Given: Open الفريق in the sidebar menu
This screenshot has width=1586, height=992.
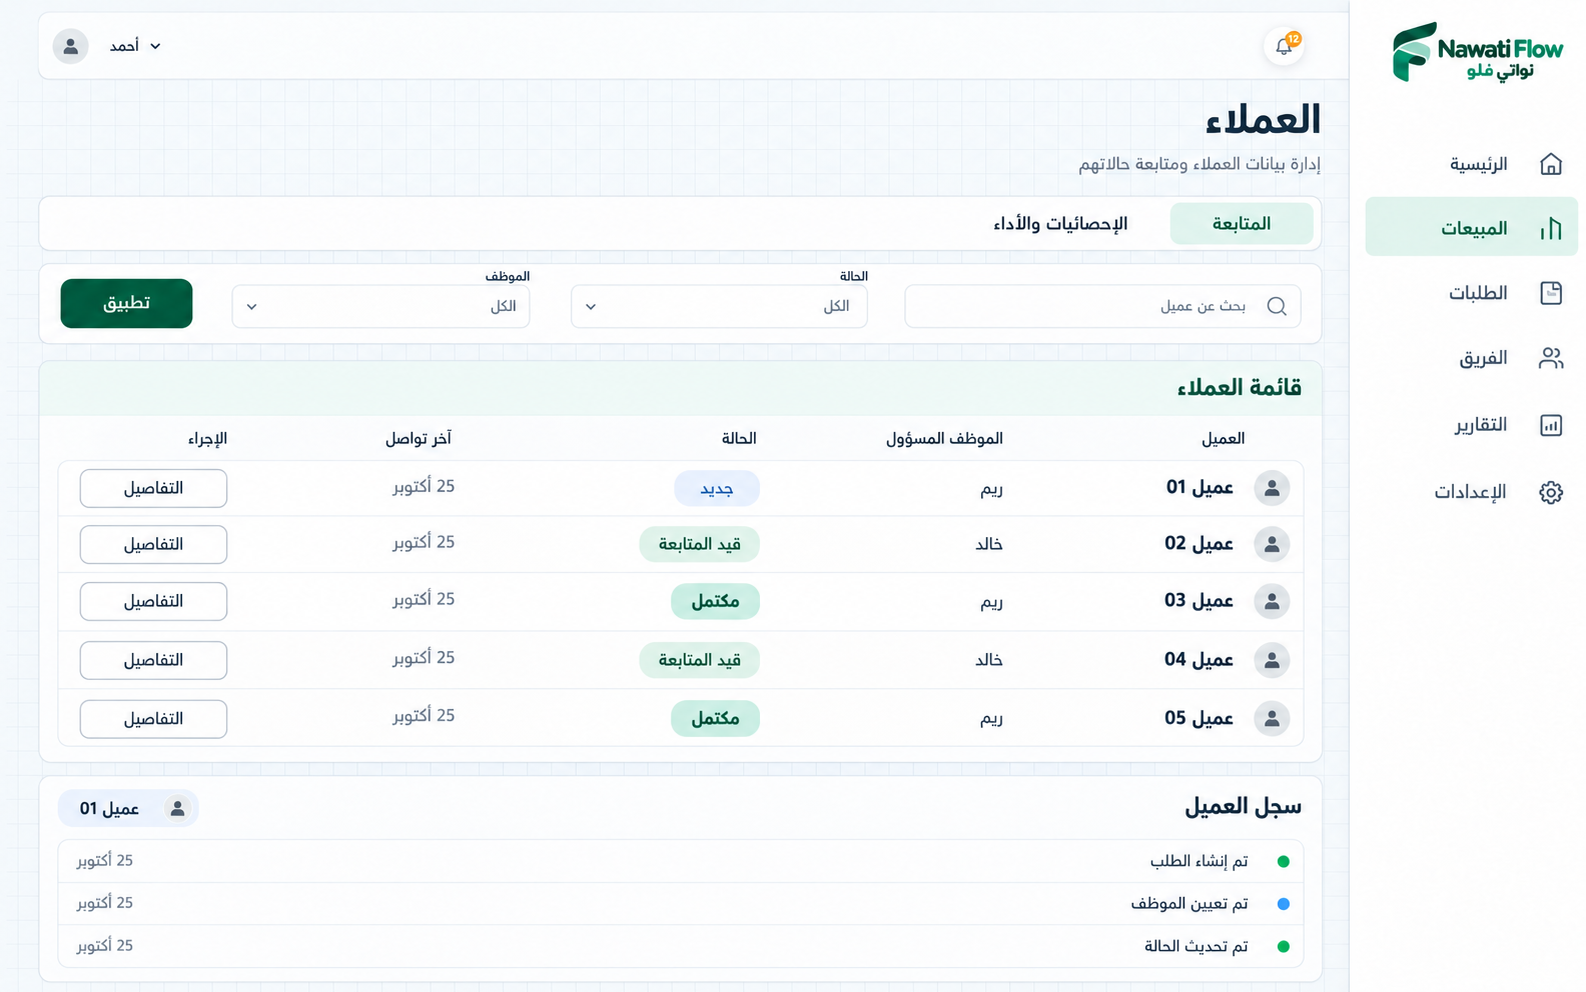Looking at the screenshot, I should pyautogui.click(x=1472, y=358).
